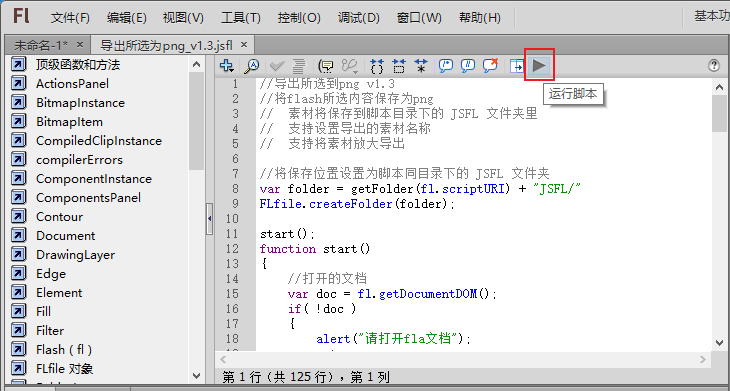Open the Debug options stethoscope icon

tap(350, 67)
